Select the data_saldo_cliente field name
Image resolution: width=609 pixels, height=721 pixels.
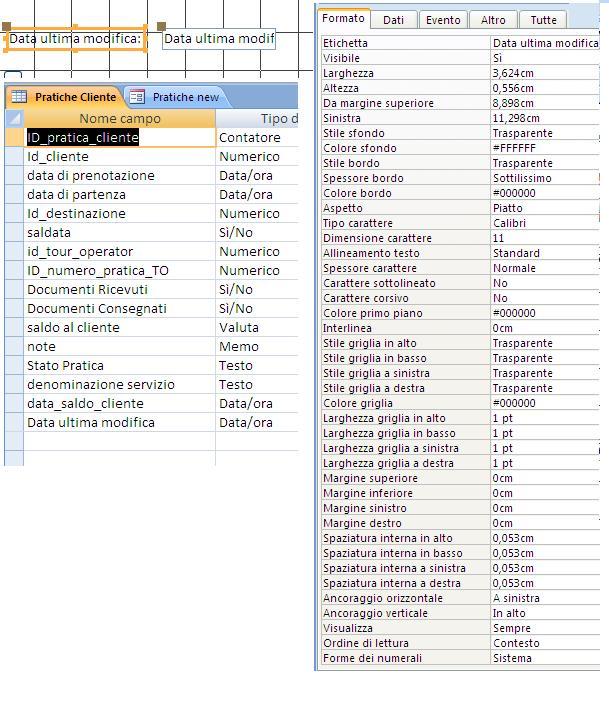tap(120, 403)
